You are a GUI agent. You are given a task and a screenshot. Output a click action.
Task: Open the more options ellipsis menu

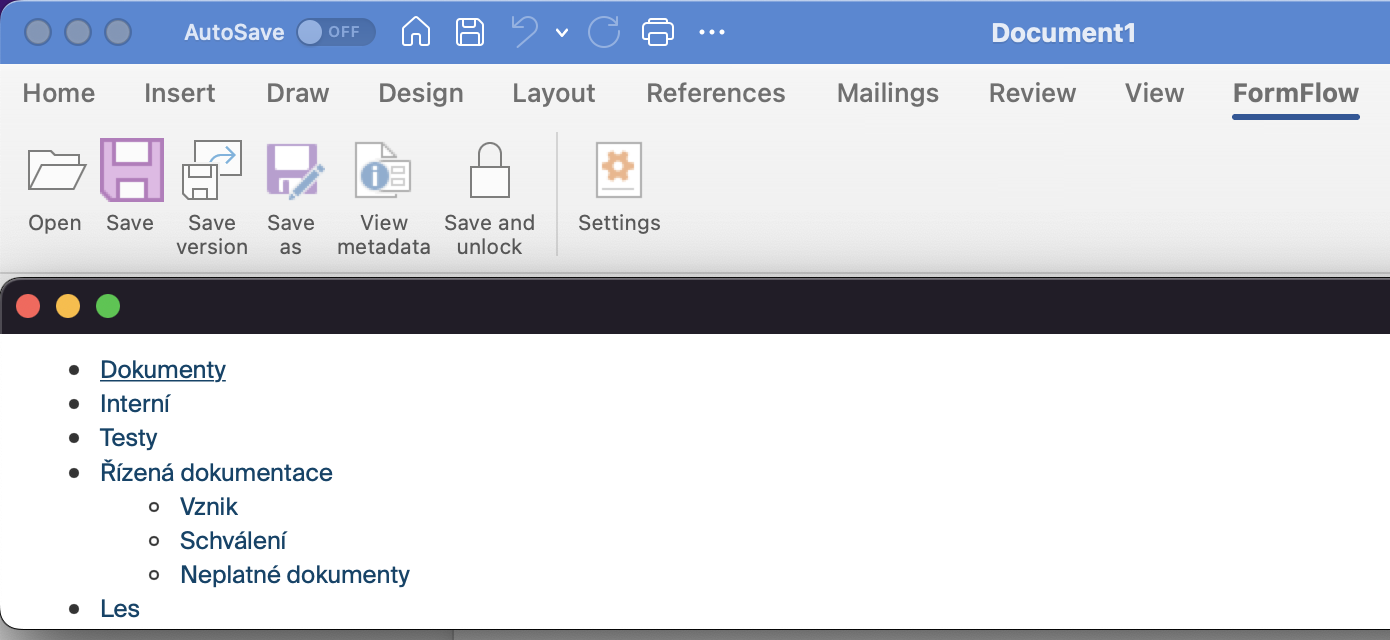click(712, 32)
